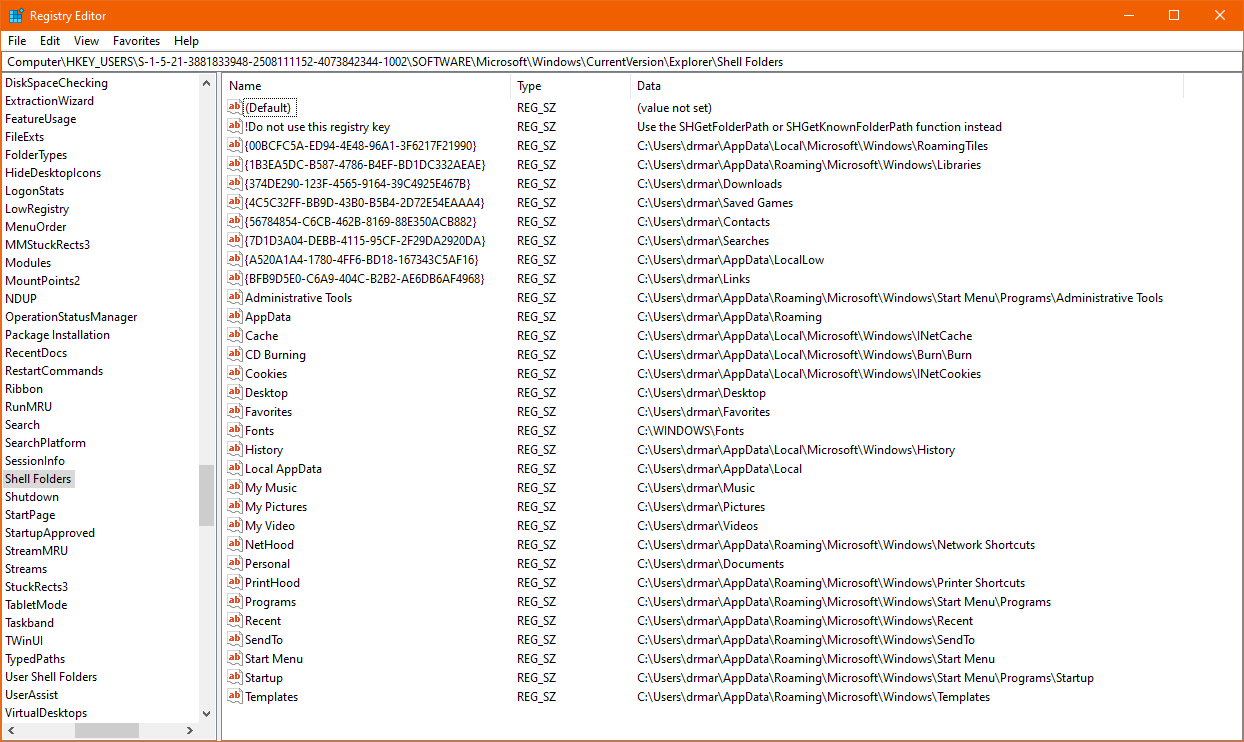Select the '!Do not use this registry key' value
The width and height of the screenshot is (1244, 742).
coord(317,126)
